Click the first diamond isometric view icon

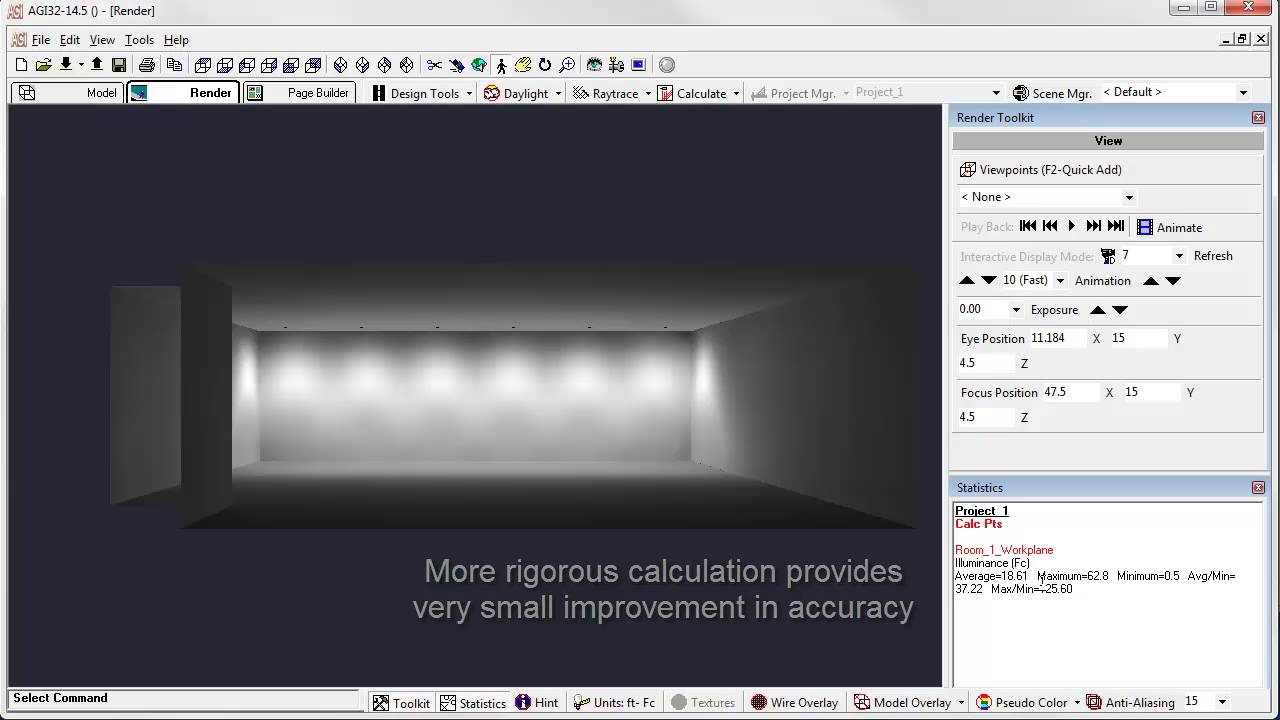[x=340, y=65]
